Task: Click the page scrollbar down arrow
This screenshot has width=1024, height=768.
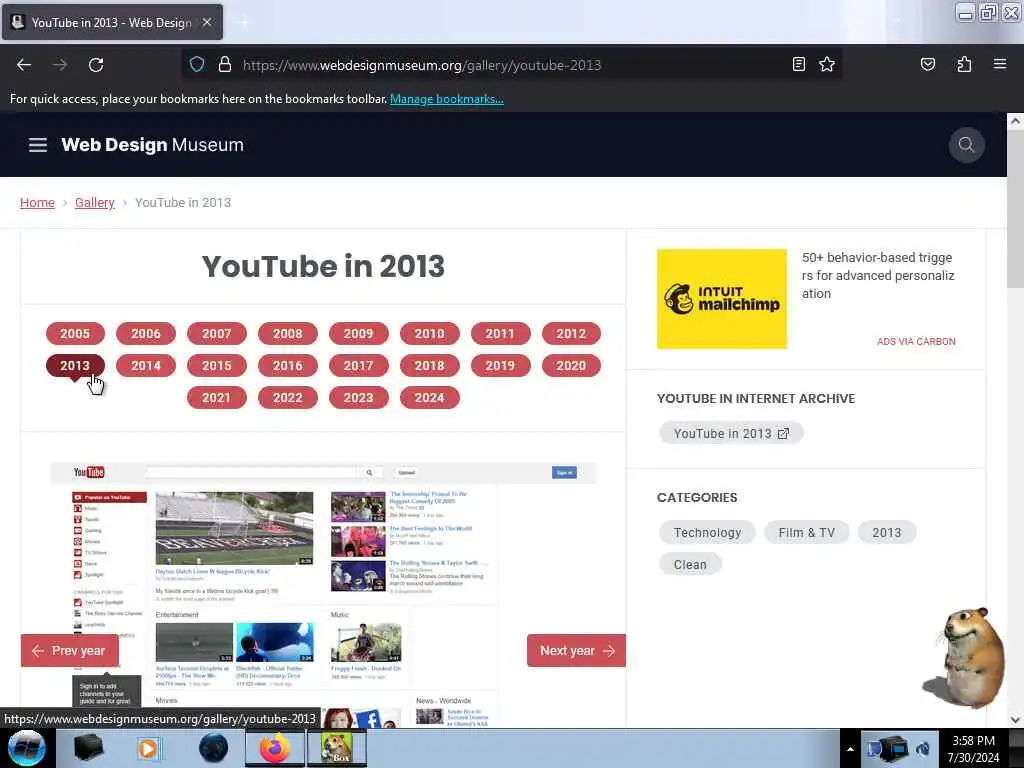Action: coord(1015,720)
